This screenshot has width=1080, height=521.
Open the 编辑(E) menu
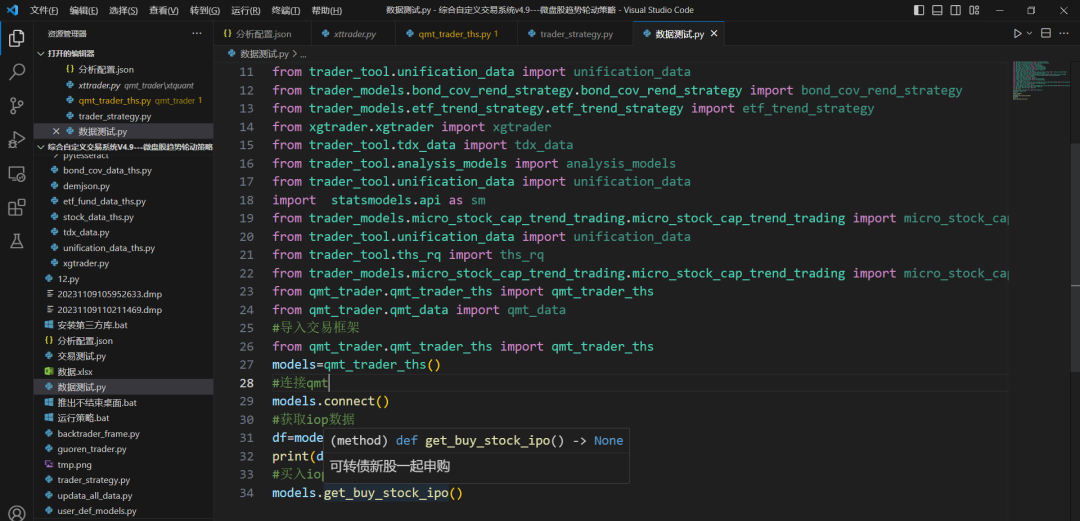click(x=83, y=10)
